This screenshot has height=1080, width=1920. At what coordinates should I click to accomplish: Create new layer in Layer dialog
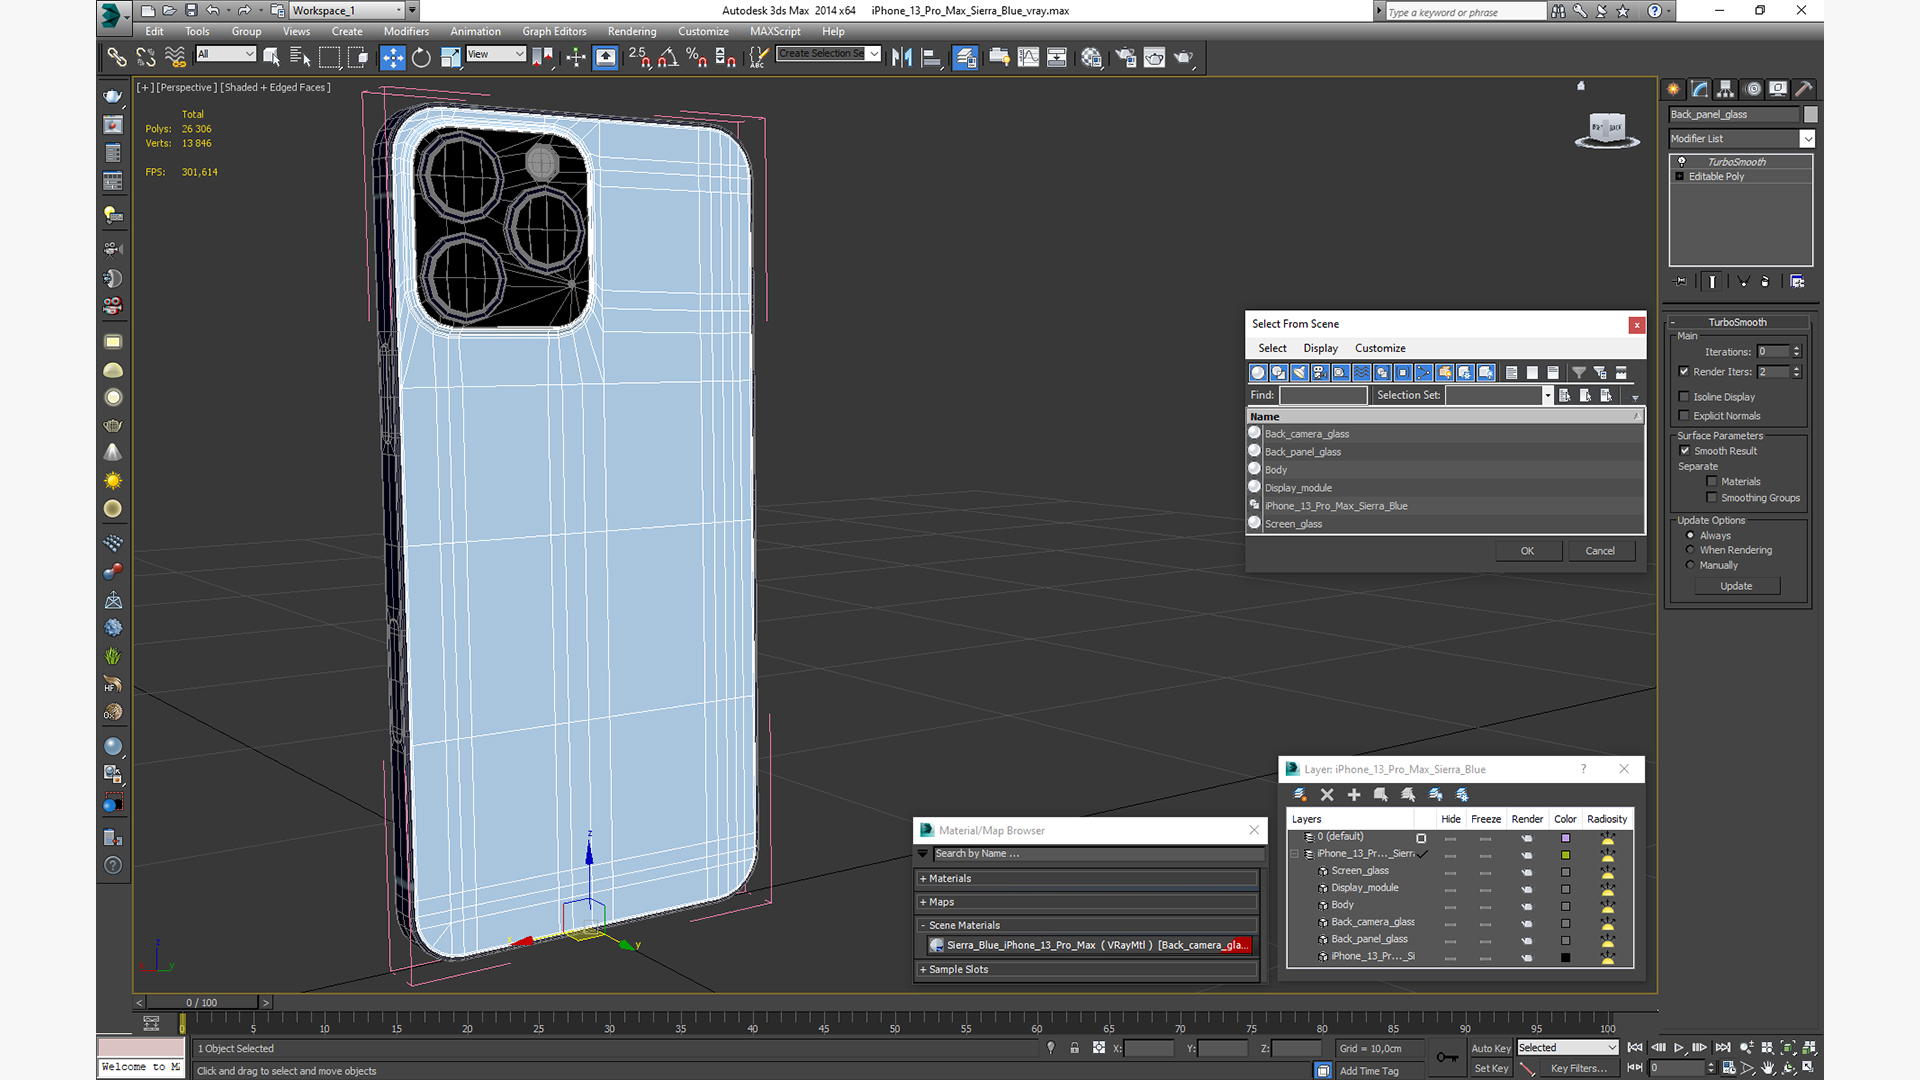pyautogui.click(x=1300, y=794)
